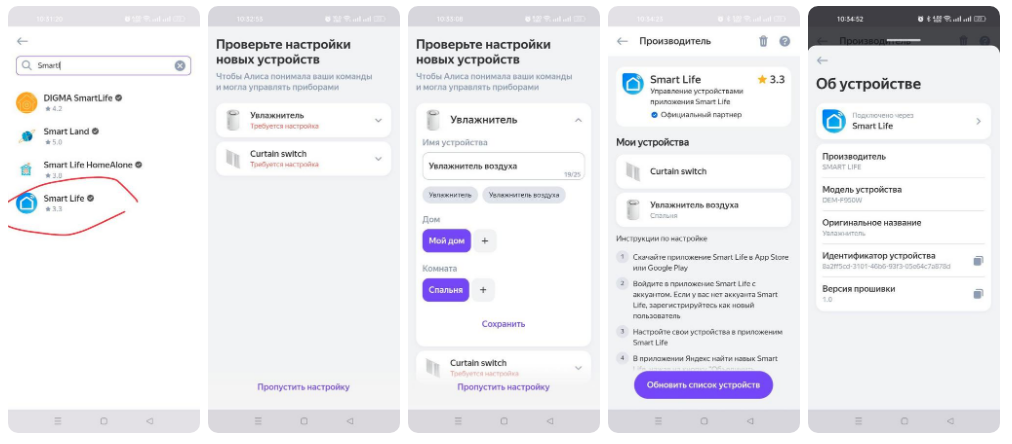Copy the firmware version value

click(x=978, y=294)
